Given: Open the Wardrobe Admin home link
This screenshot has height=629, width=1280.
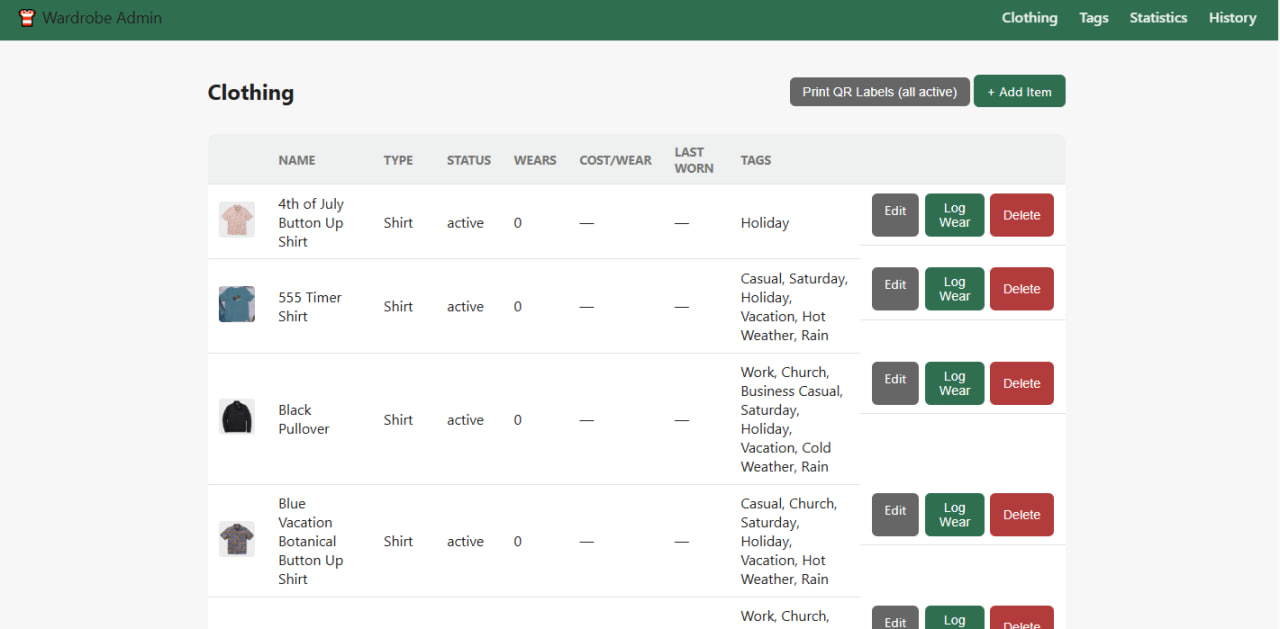Looking at the screenshot, I should point(90,18).
